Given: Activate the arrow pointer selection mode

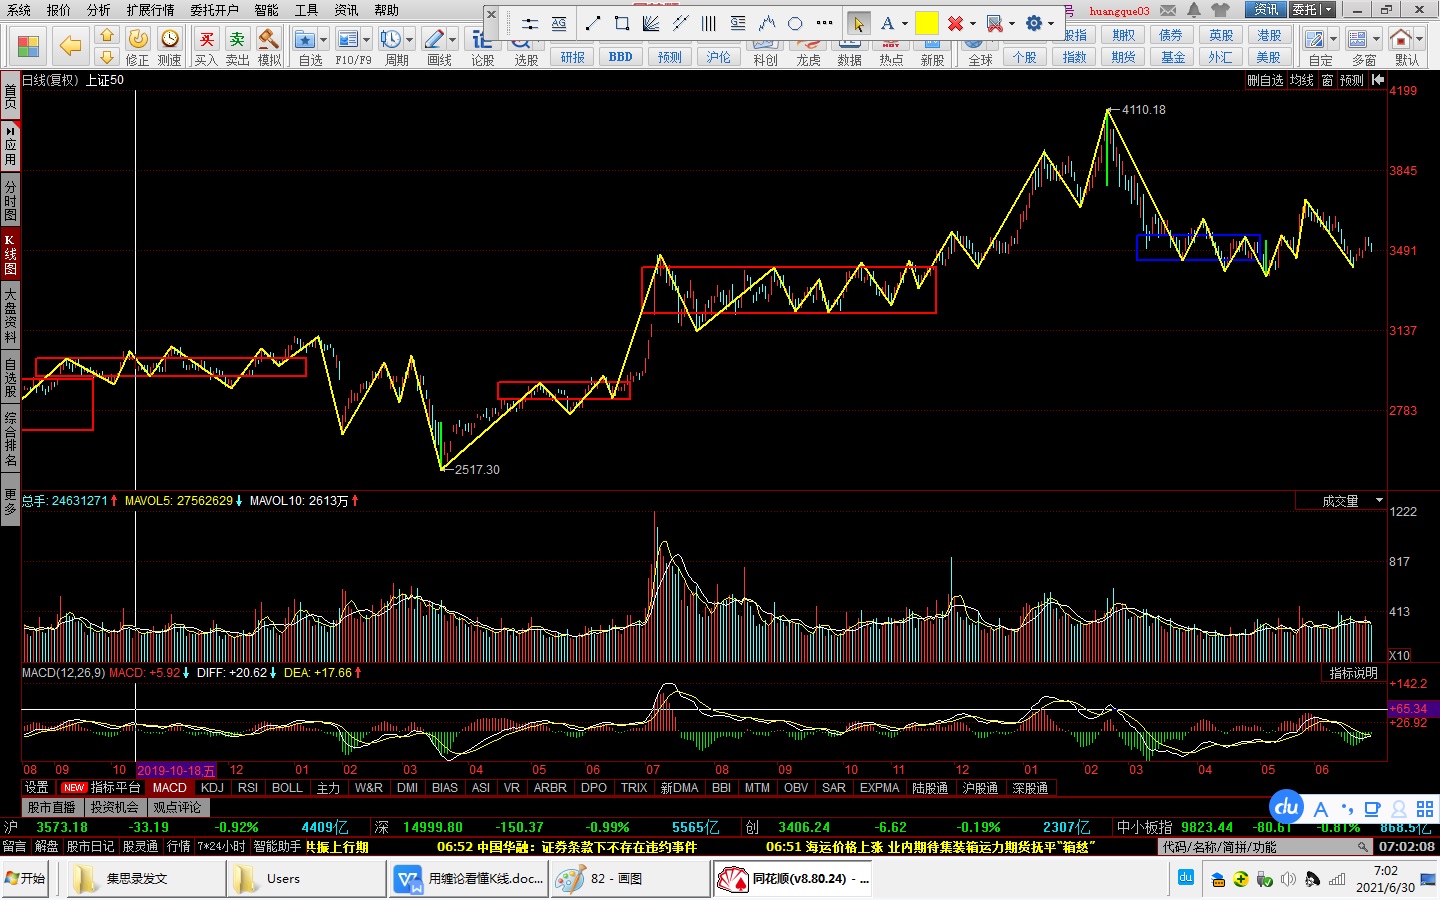Looking at the screenshot, I should (858, 23).
